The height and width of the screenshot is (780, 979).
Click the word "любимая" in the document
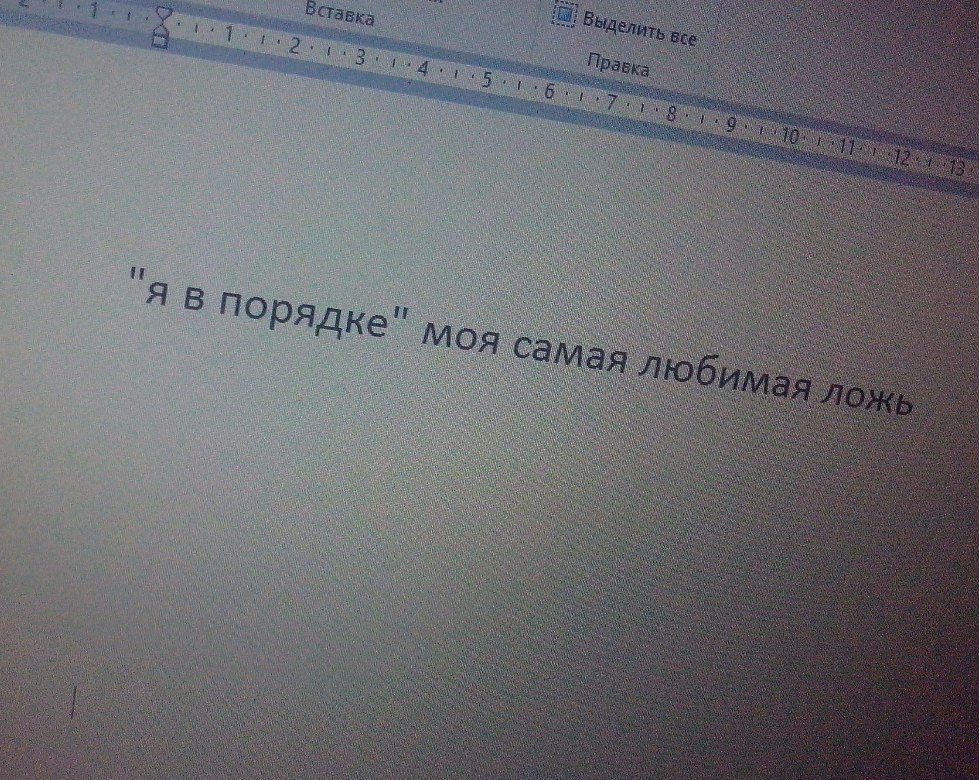(724, 377)
